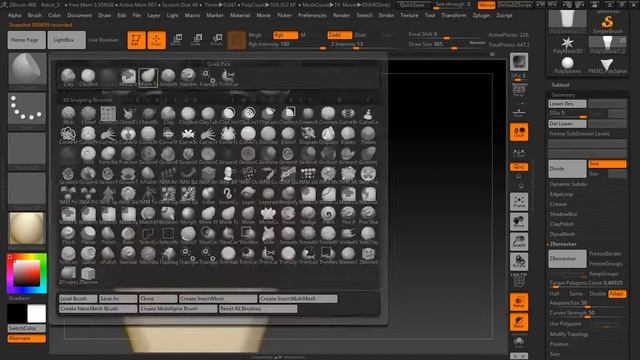Choose the Blob brush
Screen dimensions: 640x360
(68, 115)
